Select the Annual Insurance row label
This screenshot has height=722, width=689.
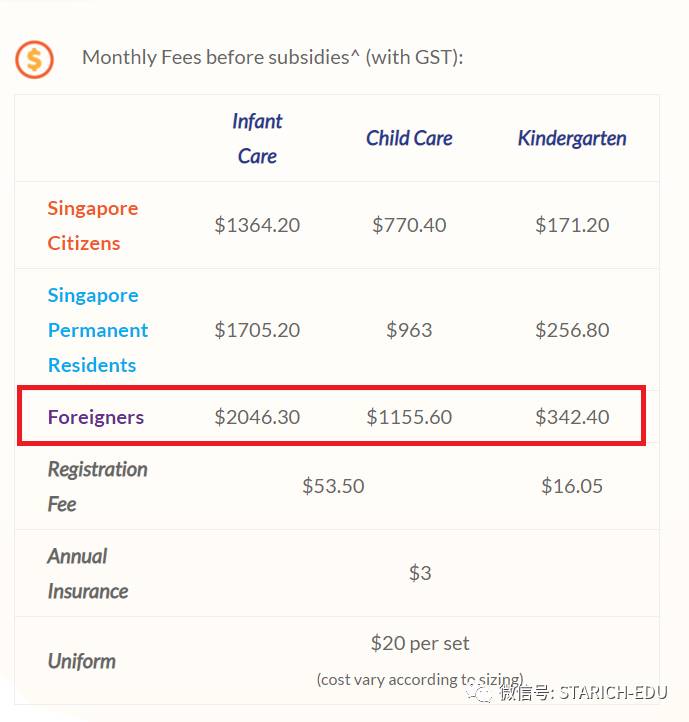[x=87, y=573]
